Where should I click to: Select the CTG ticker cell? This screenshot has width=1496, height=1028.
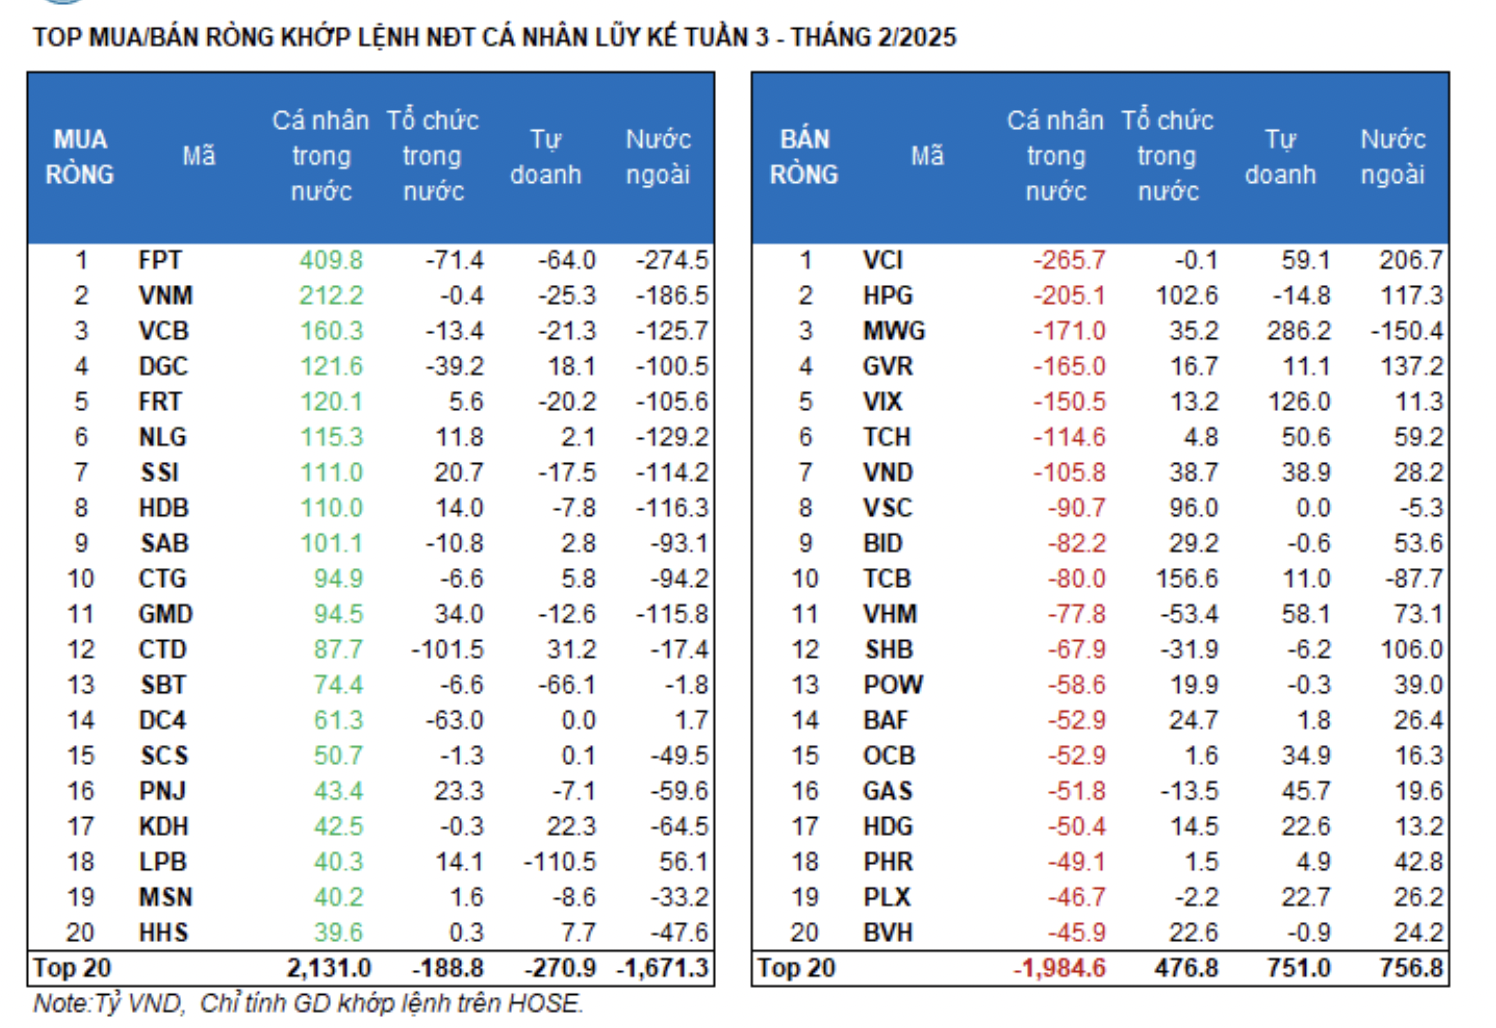pos(162,579)
